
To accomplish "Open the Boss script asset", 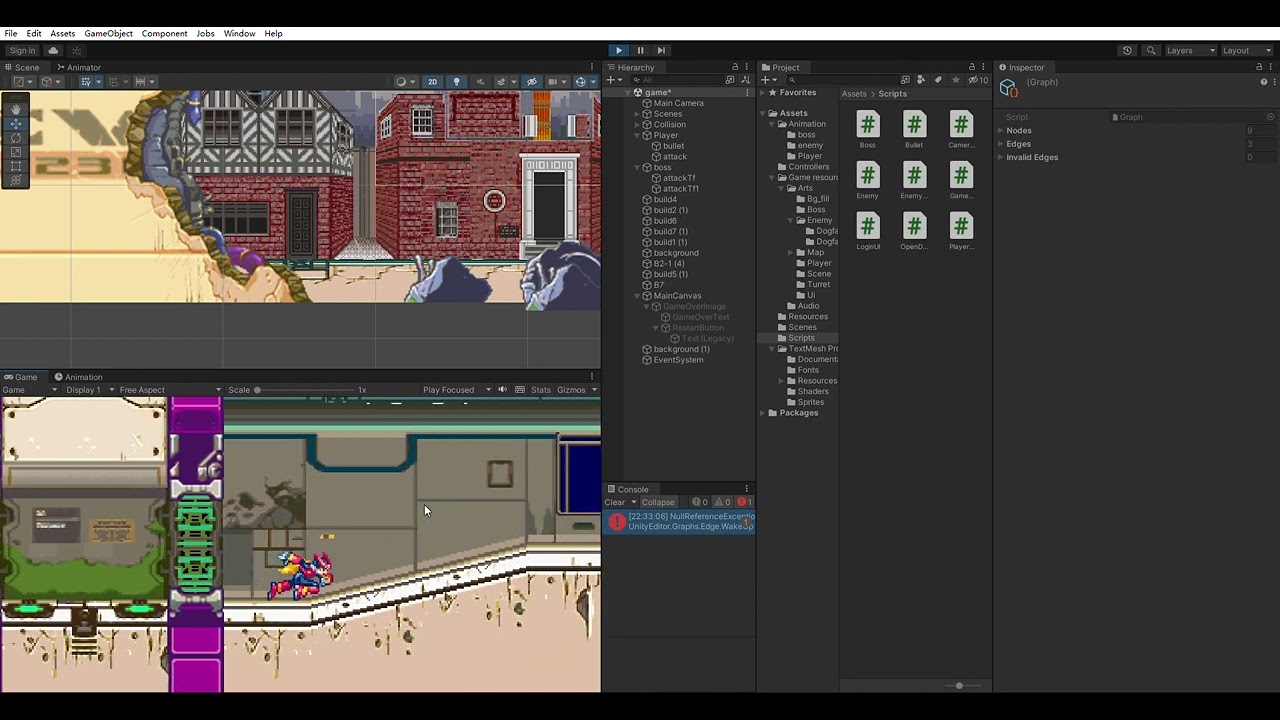I will coord(867,130).
